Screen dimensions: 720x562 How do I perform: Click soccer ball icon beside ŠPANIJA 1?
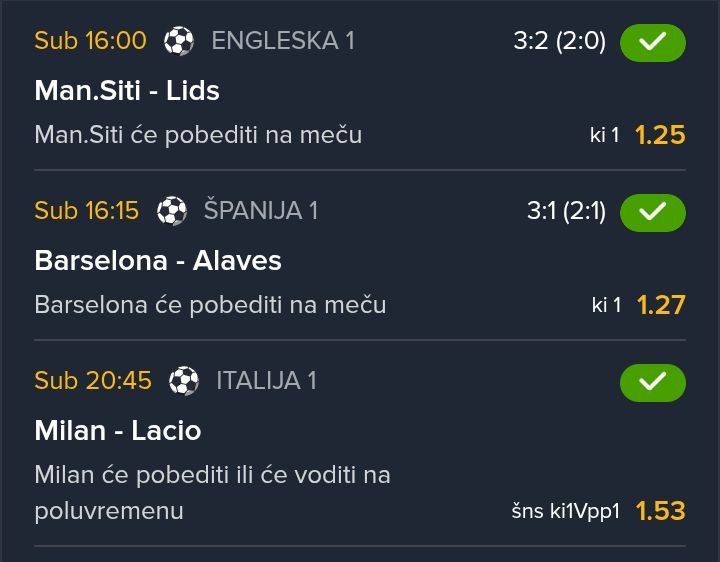172,211
